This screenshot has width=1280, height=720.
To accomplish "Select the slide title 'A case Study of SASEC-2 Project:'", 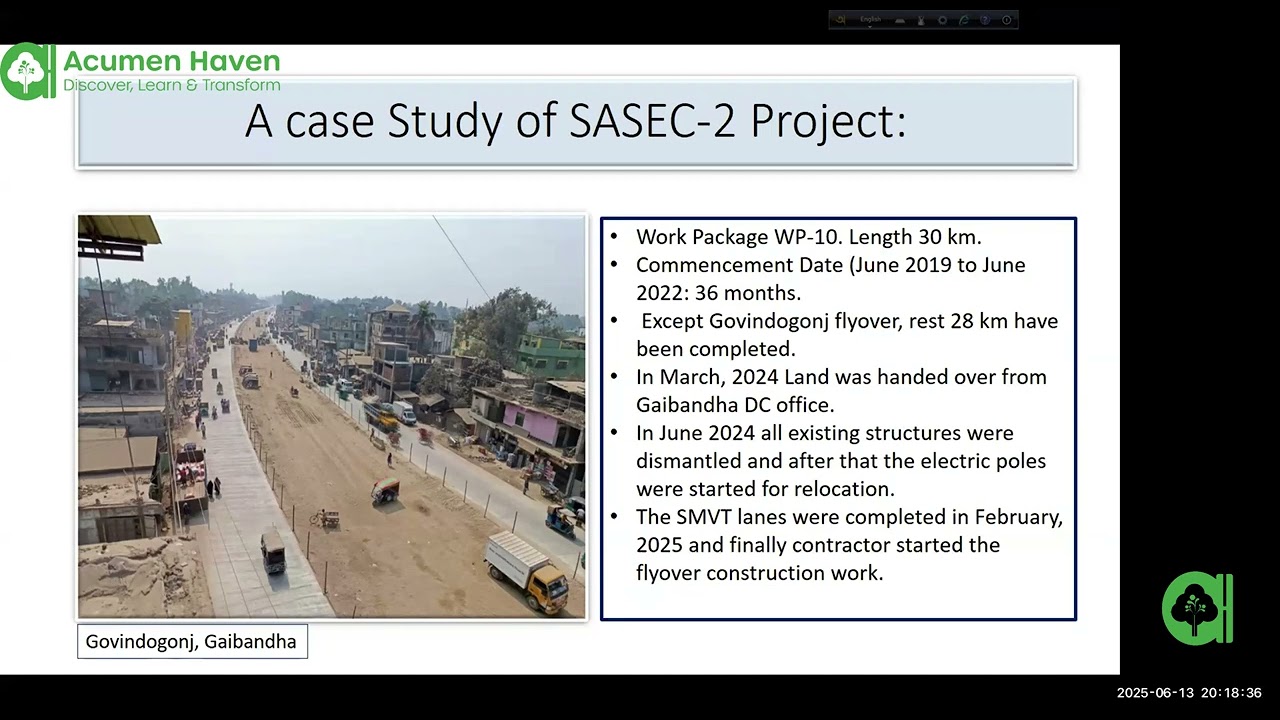I will coord(575,121).
